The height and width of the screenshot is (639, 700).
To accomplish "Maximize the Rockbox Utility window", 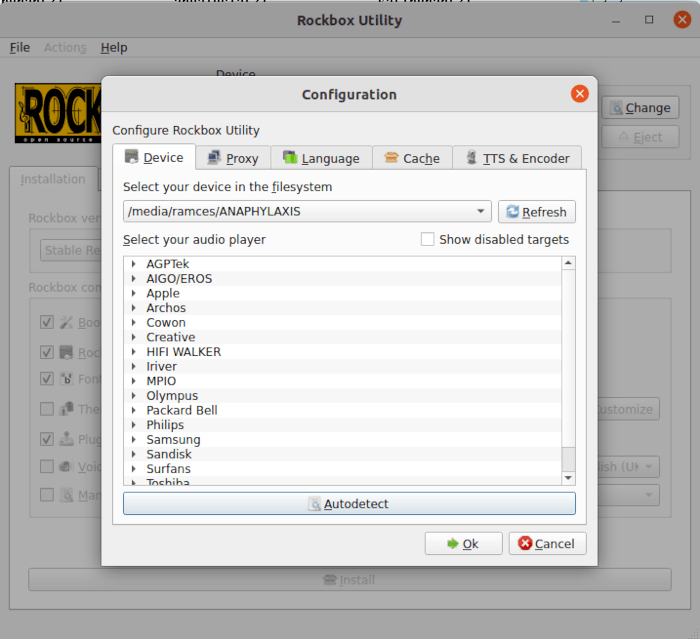I will pyautogui.click(x=649, y=20).
